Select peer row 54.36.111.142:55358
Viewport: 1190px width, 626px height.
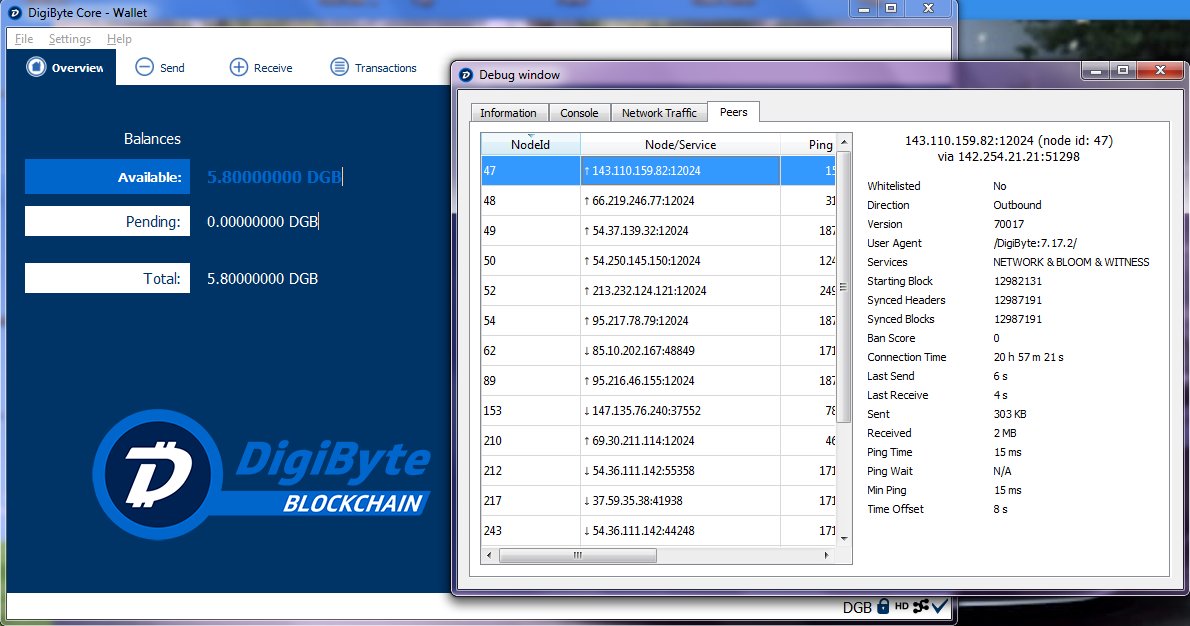click(659, 470)
